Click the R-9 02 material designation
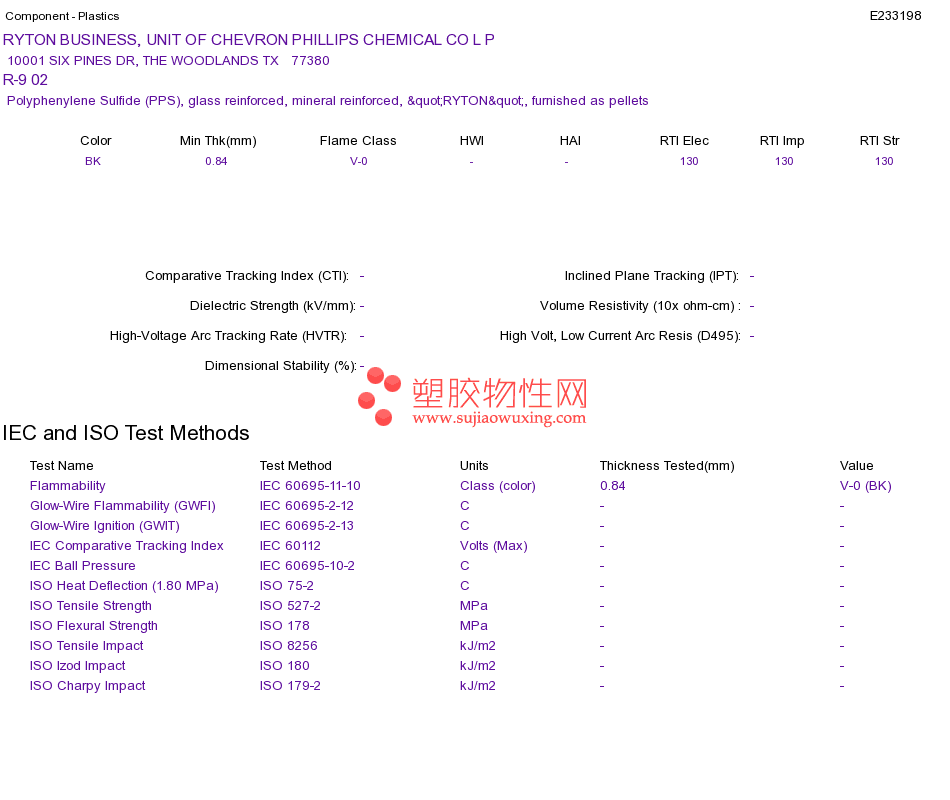The height and width of the screenshot is (800, 950). [x=25, y=80]
